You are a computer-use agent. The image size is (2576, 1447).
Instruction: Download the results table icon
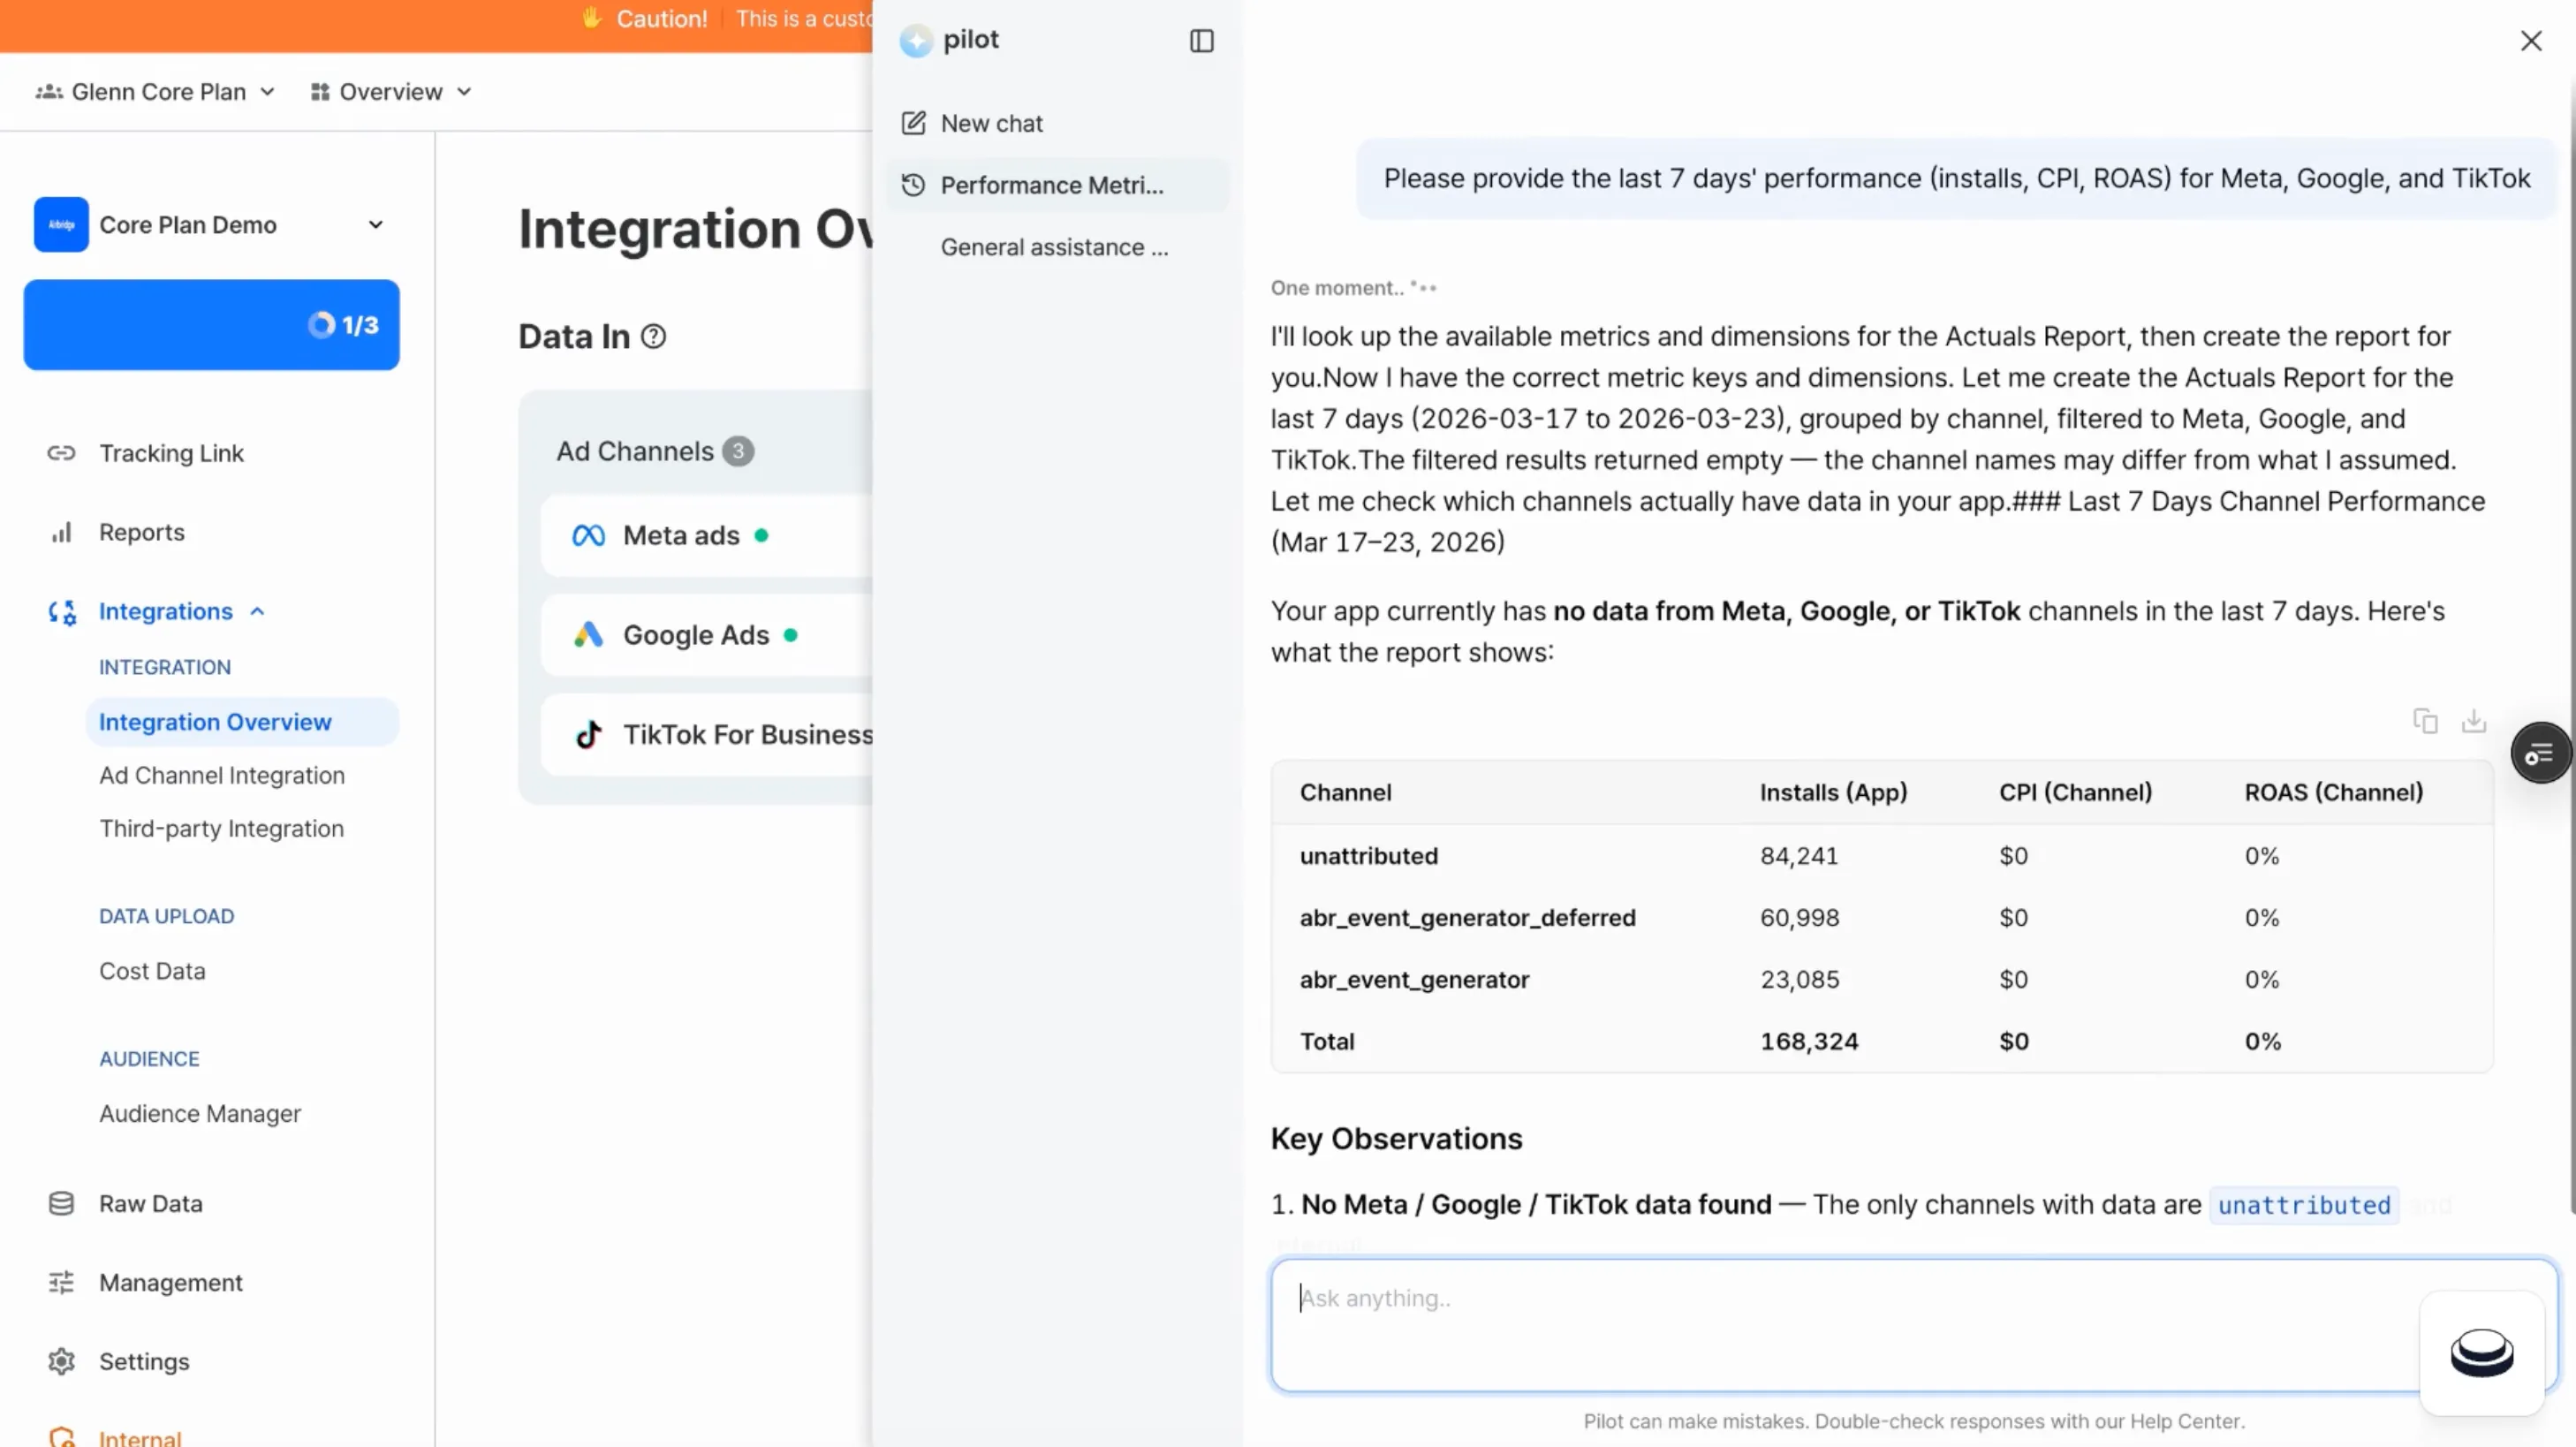click(2473, 721)
